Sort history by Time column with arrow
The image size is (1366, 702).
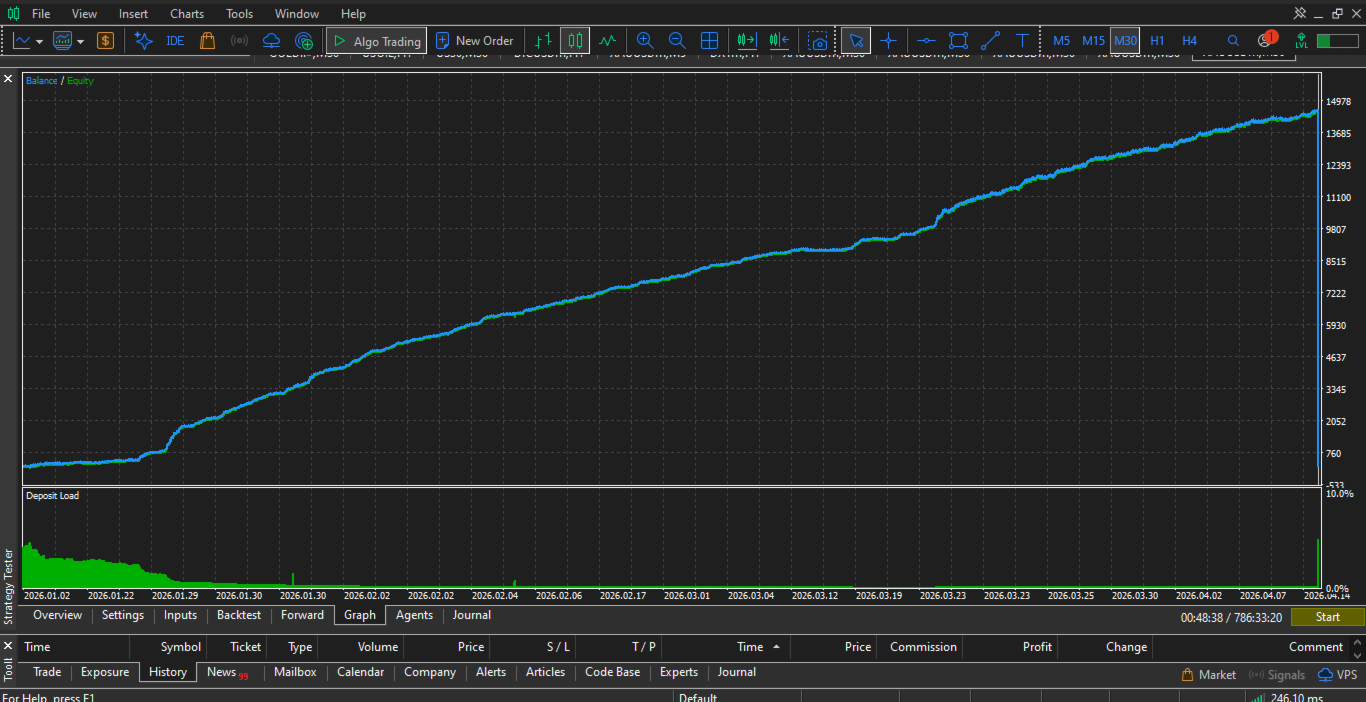(x=756, y=647)
